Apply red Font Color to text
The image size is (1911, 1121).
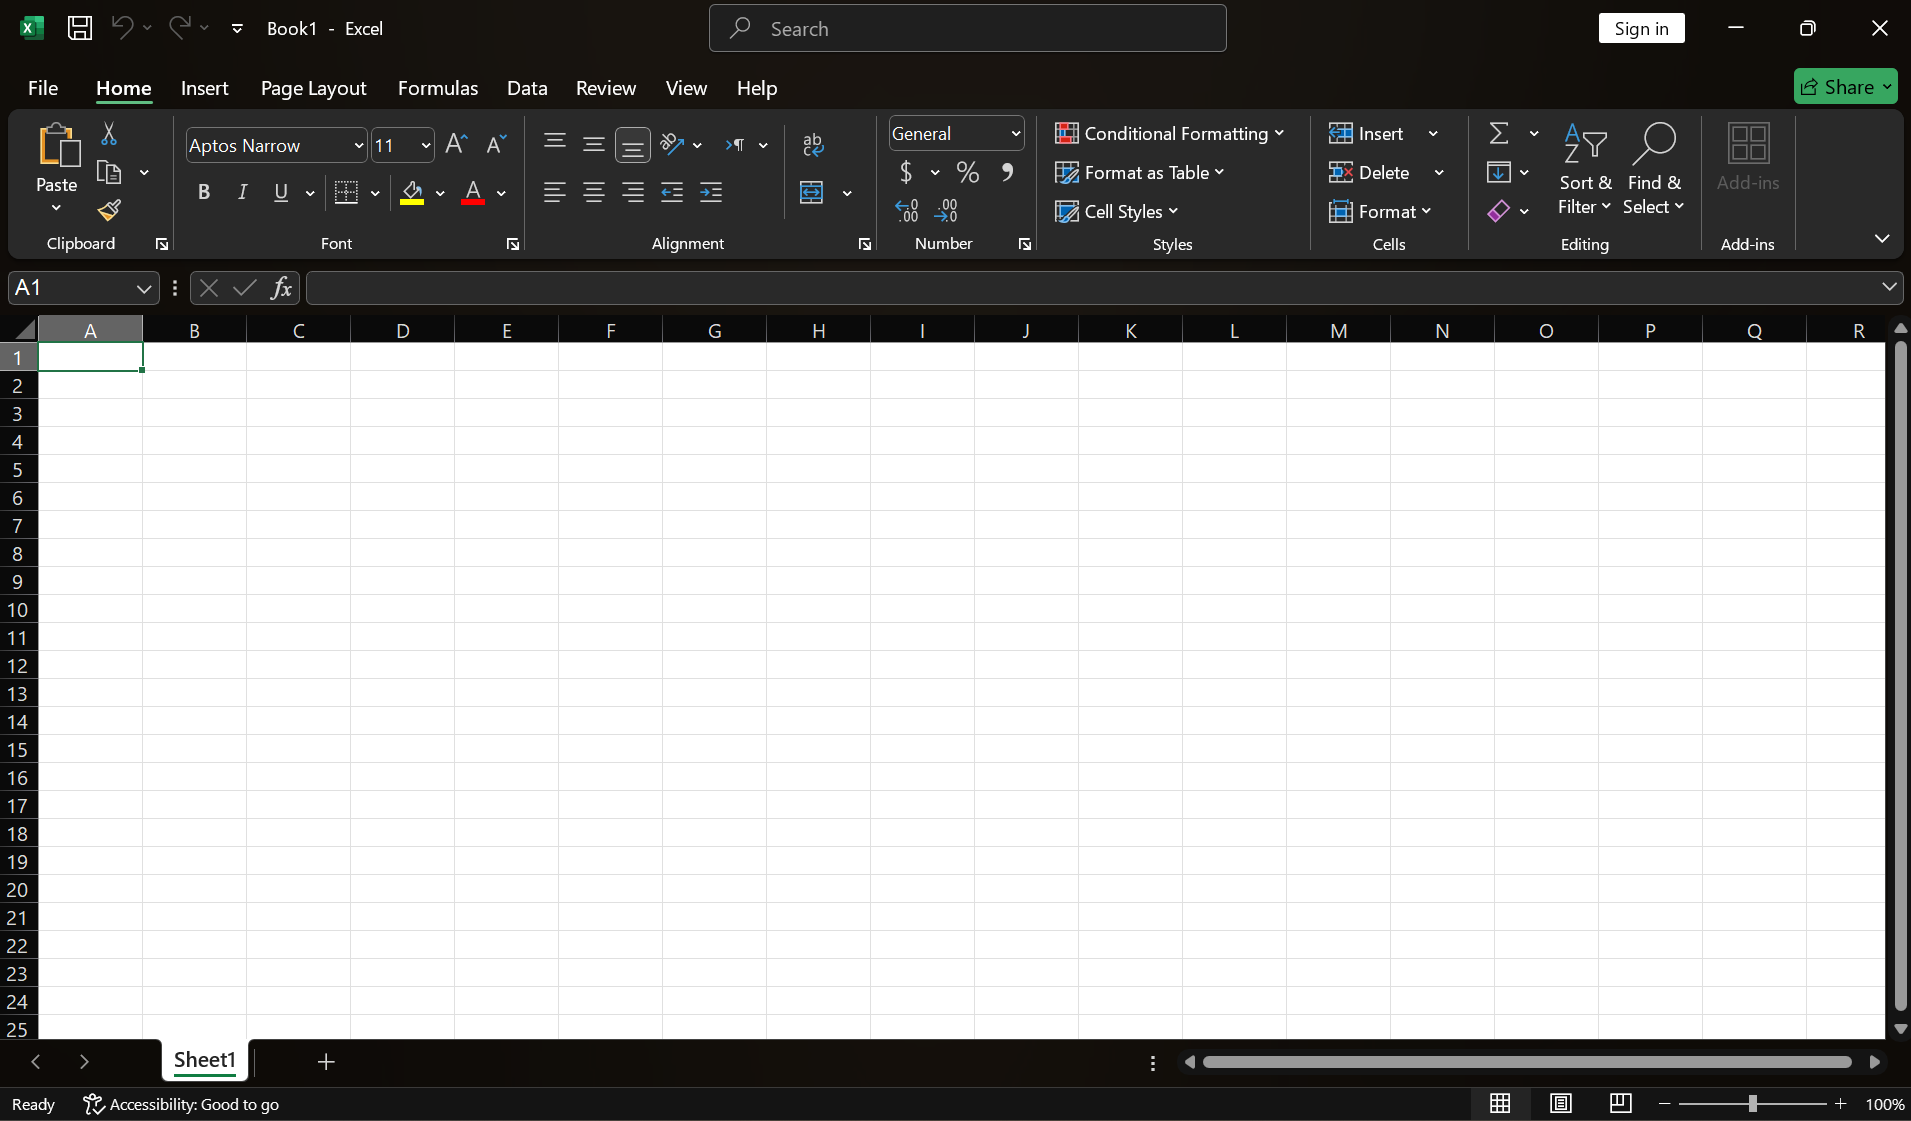click(x=473, y=192)
